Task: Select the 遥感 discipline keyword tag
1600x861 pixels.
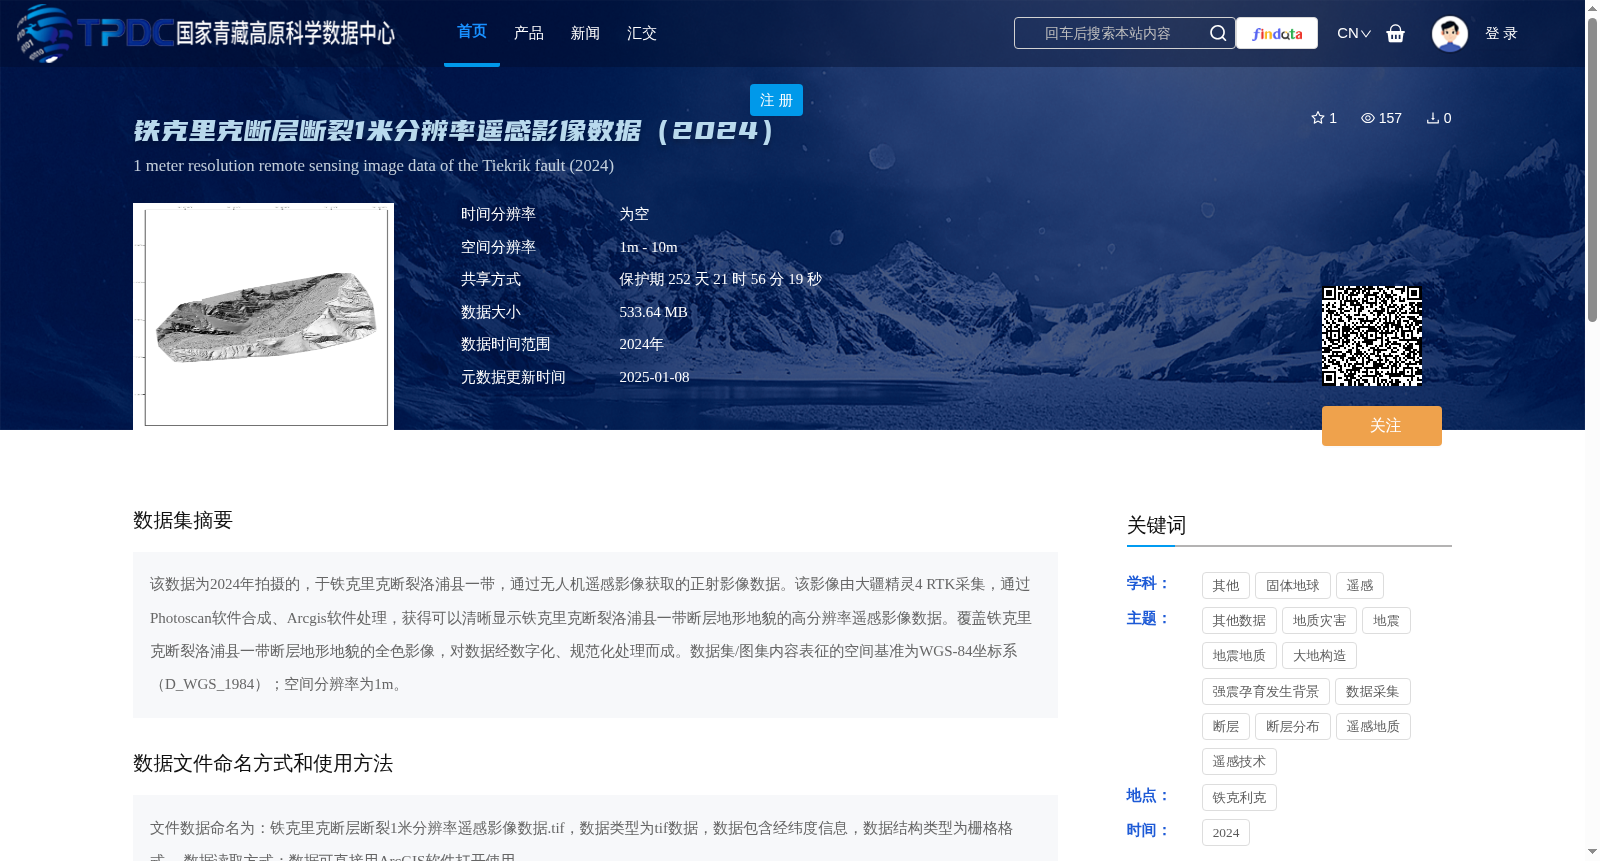Action: 1360,586
